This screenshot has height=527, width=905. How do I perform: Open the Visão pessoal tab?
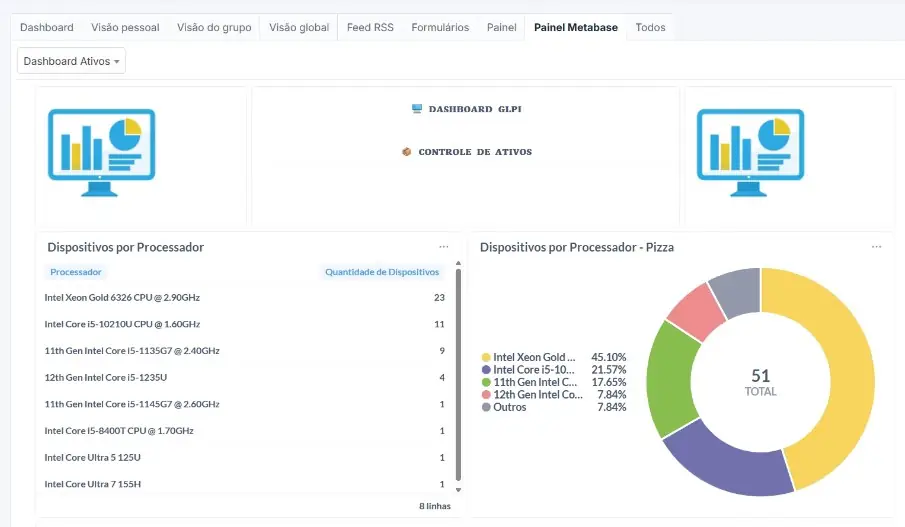click(124, 27)
